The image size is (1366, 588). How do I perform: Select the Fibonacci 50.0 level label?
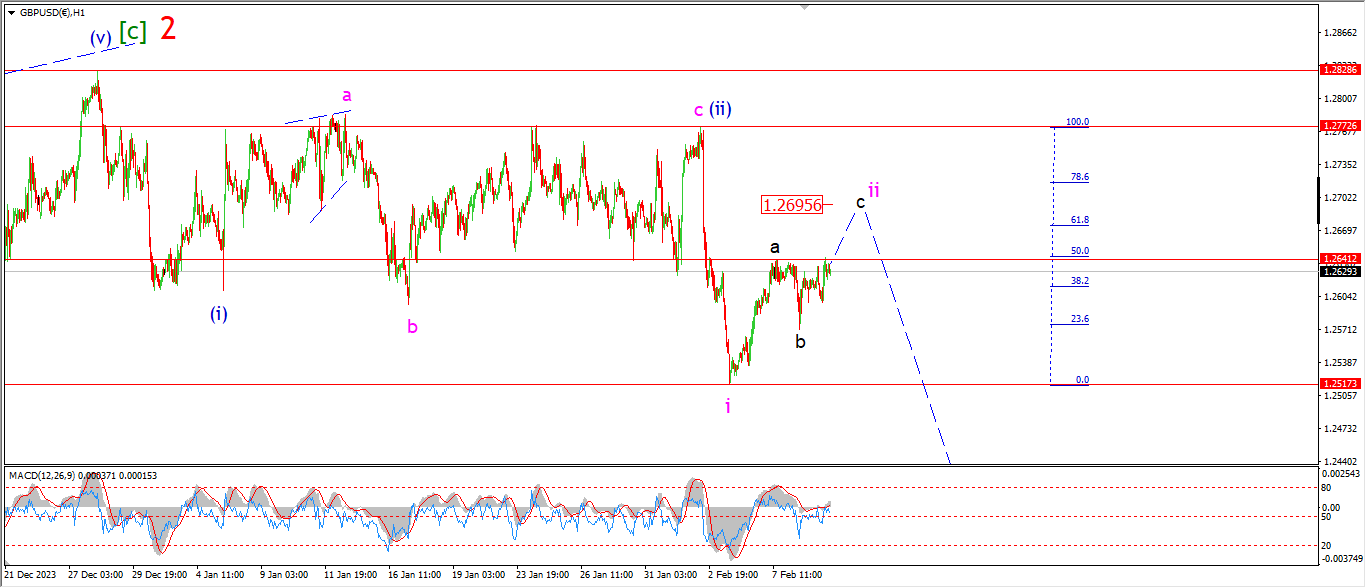click(1080, 251)
